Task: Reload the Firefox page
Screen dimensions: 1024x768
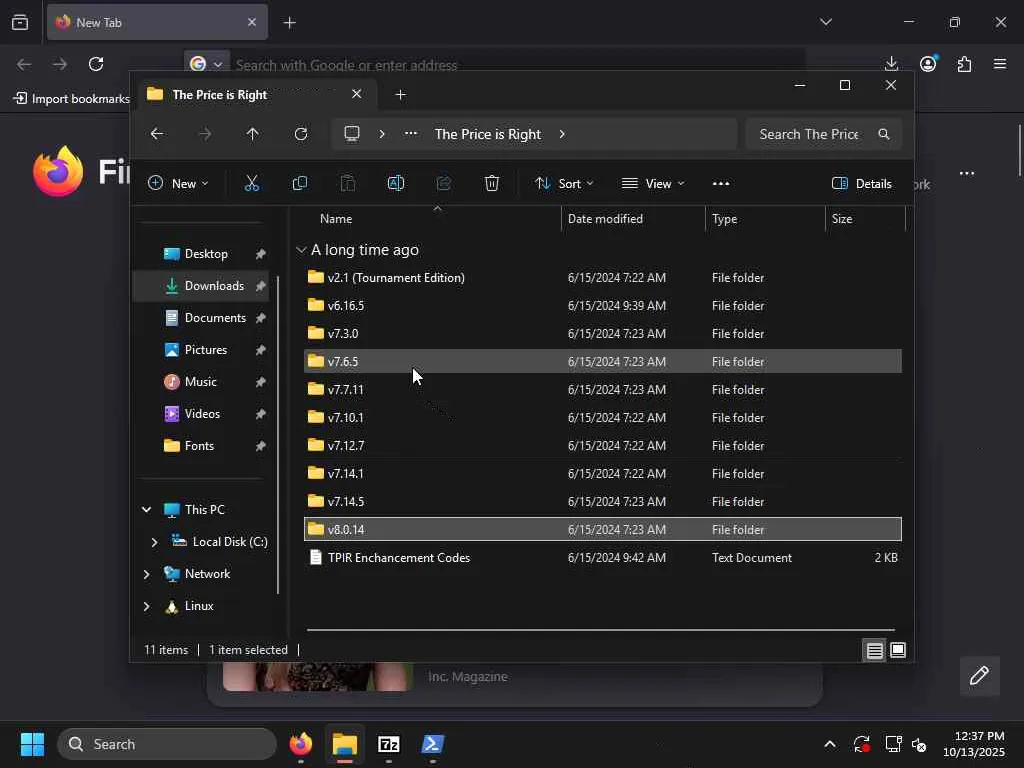Action: click(x=96, y=64)
